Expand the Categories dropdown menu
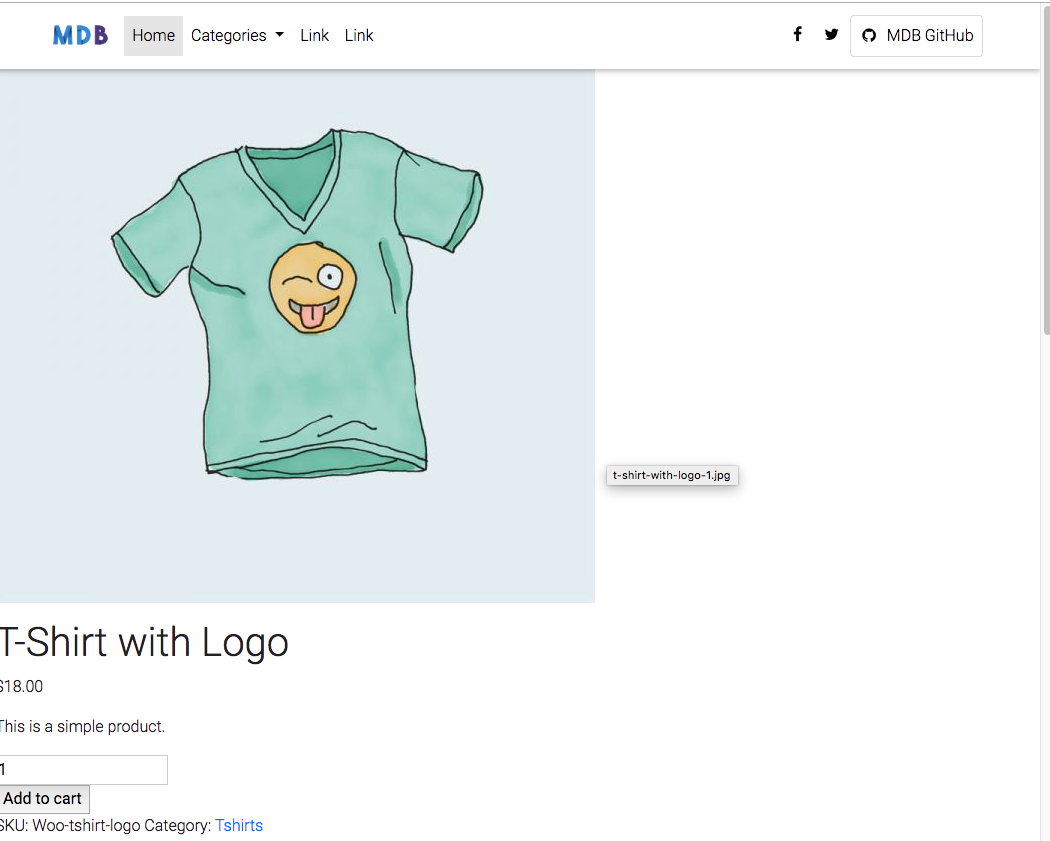Viewport: 1050px width, 841px height. point(237,35)
